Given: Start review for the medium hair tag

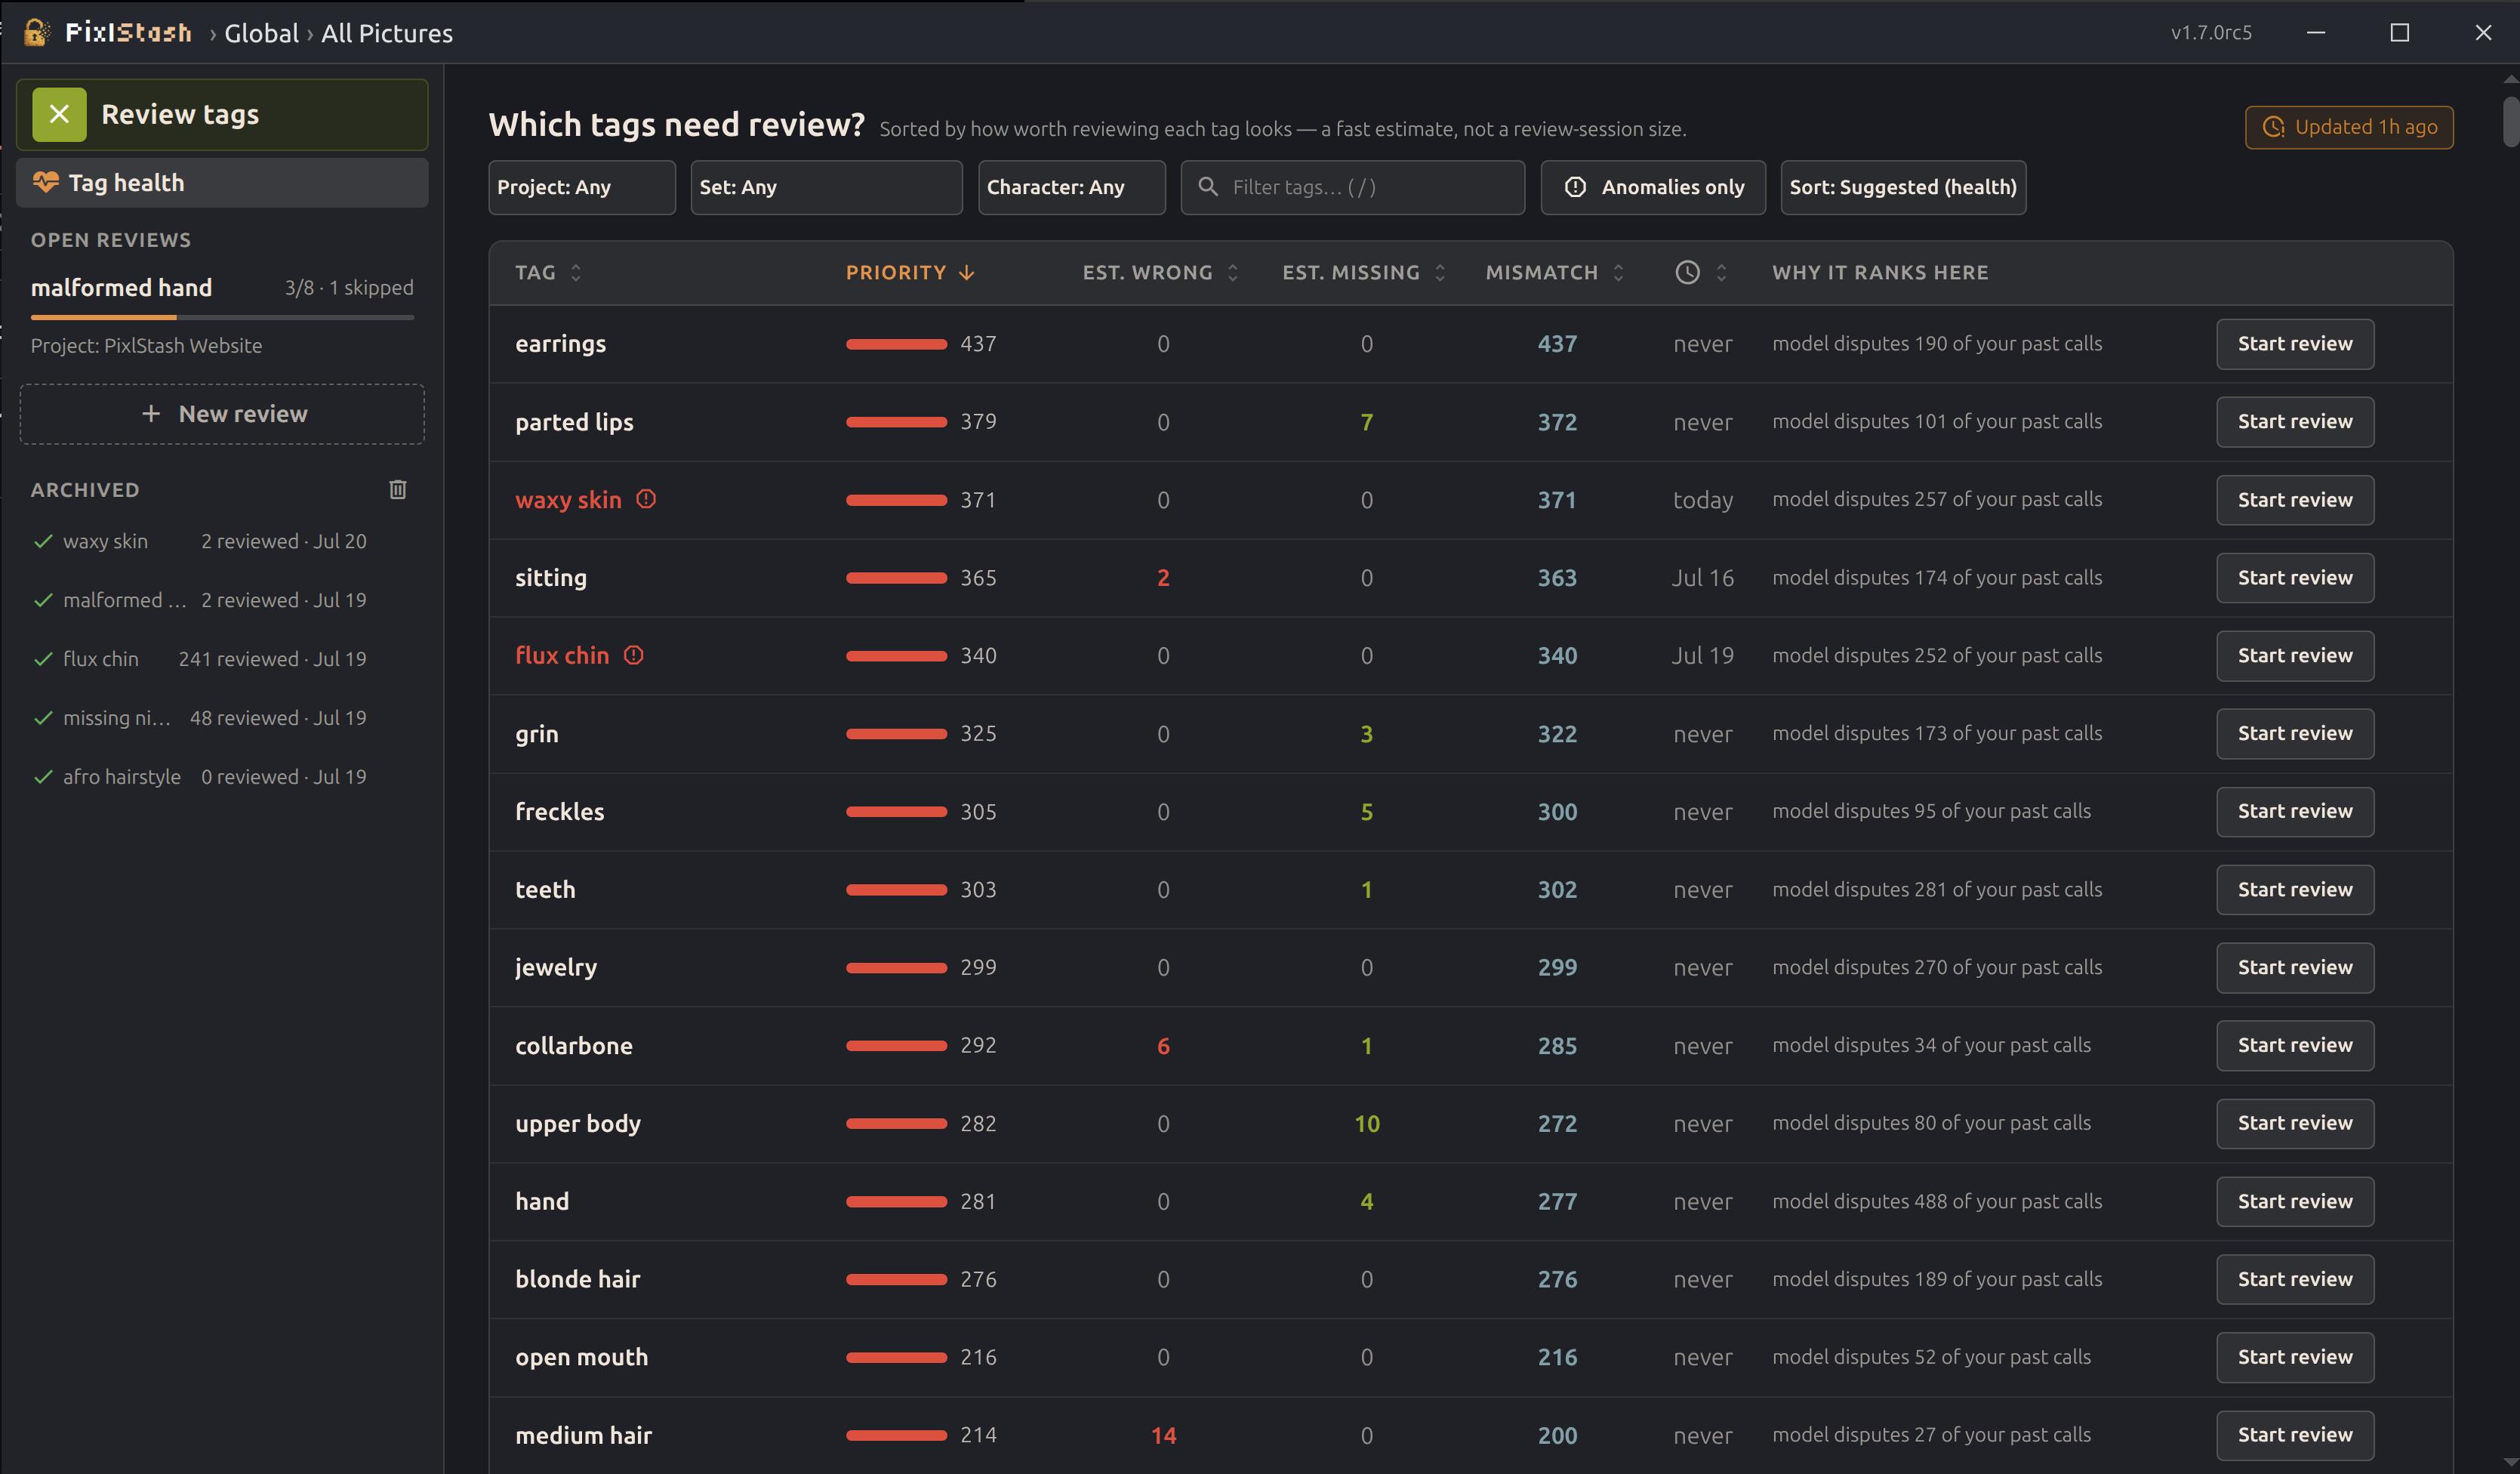Looking at the screenshot, I should (x=2294, y=1435).
